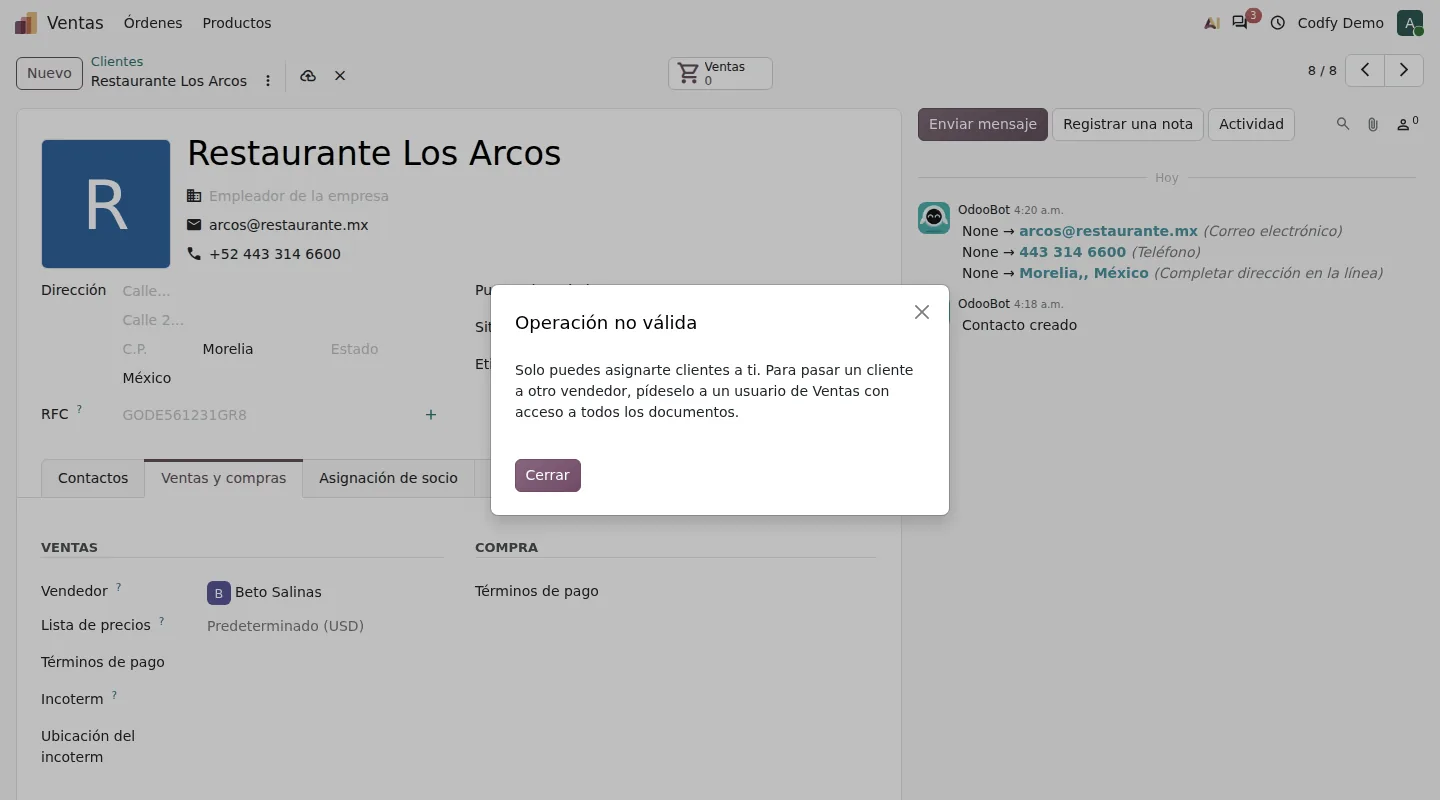Open the country field México

[x=280, y=378]
